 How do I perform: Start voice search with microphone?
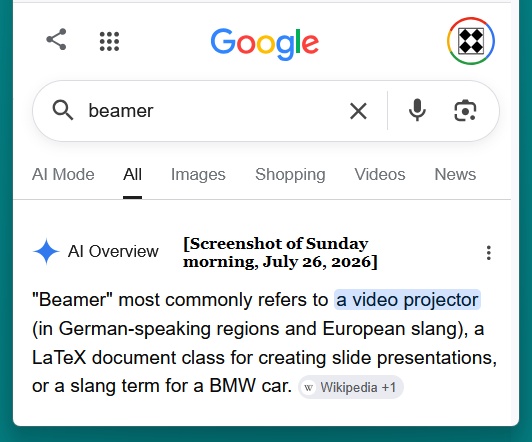pyautogui.click(x=417, y=110)
